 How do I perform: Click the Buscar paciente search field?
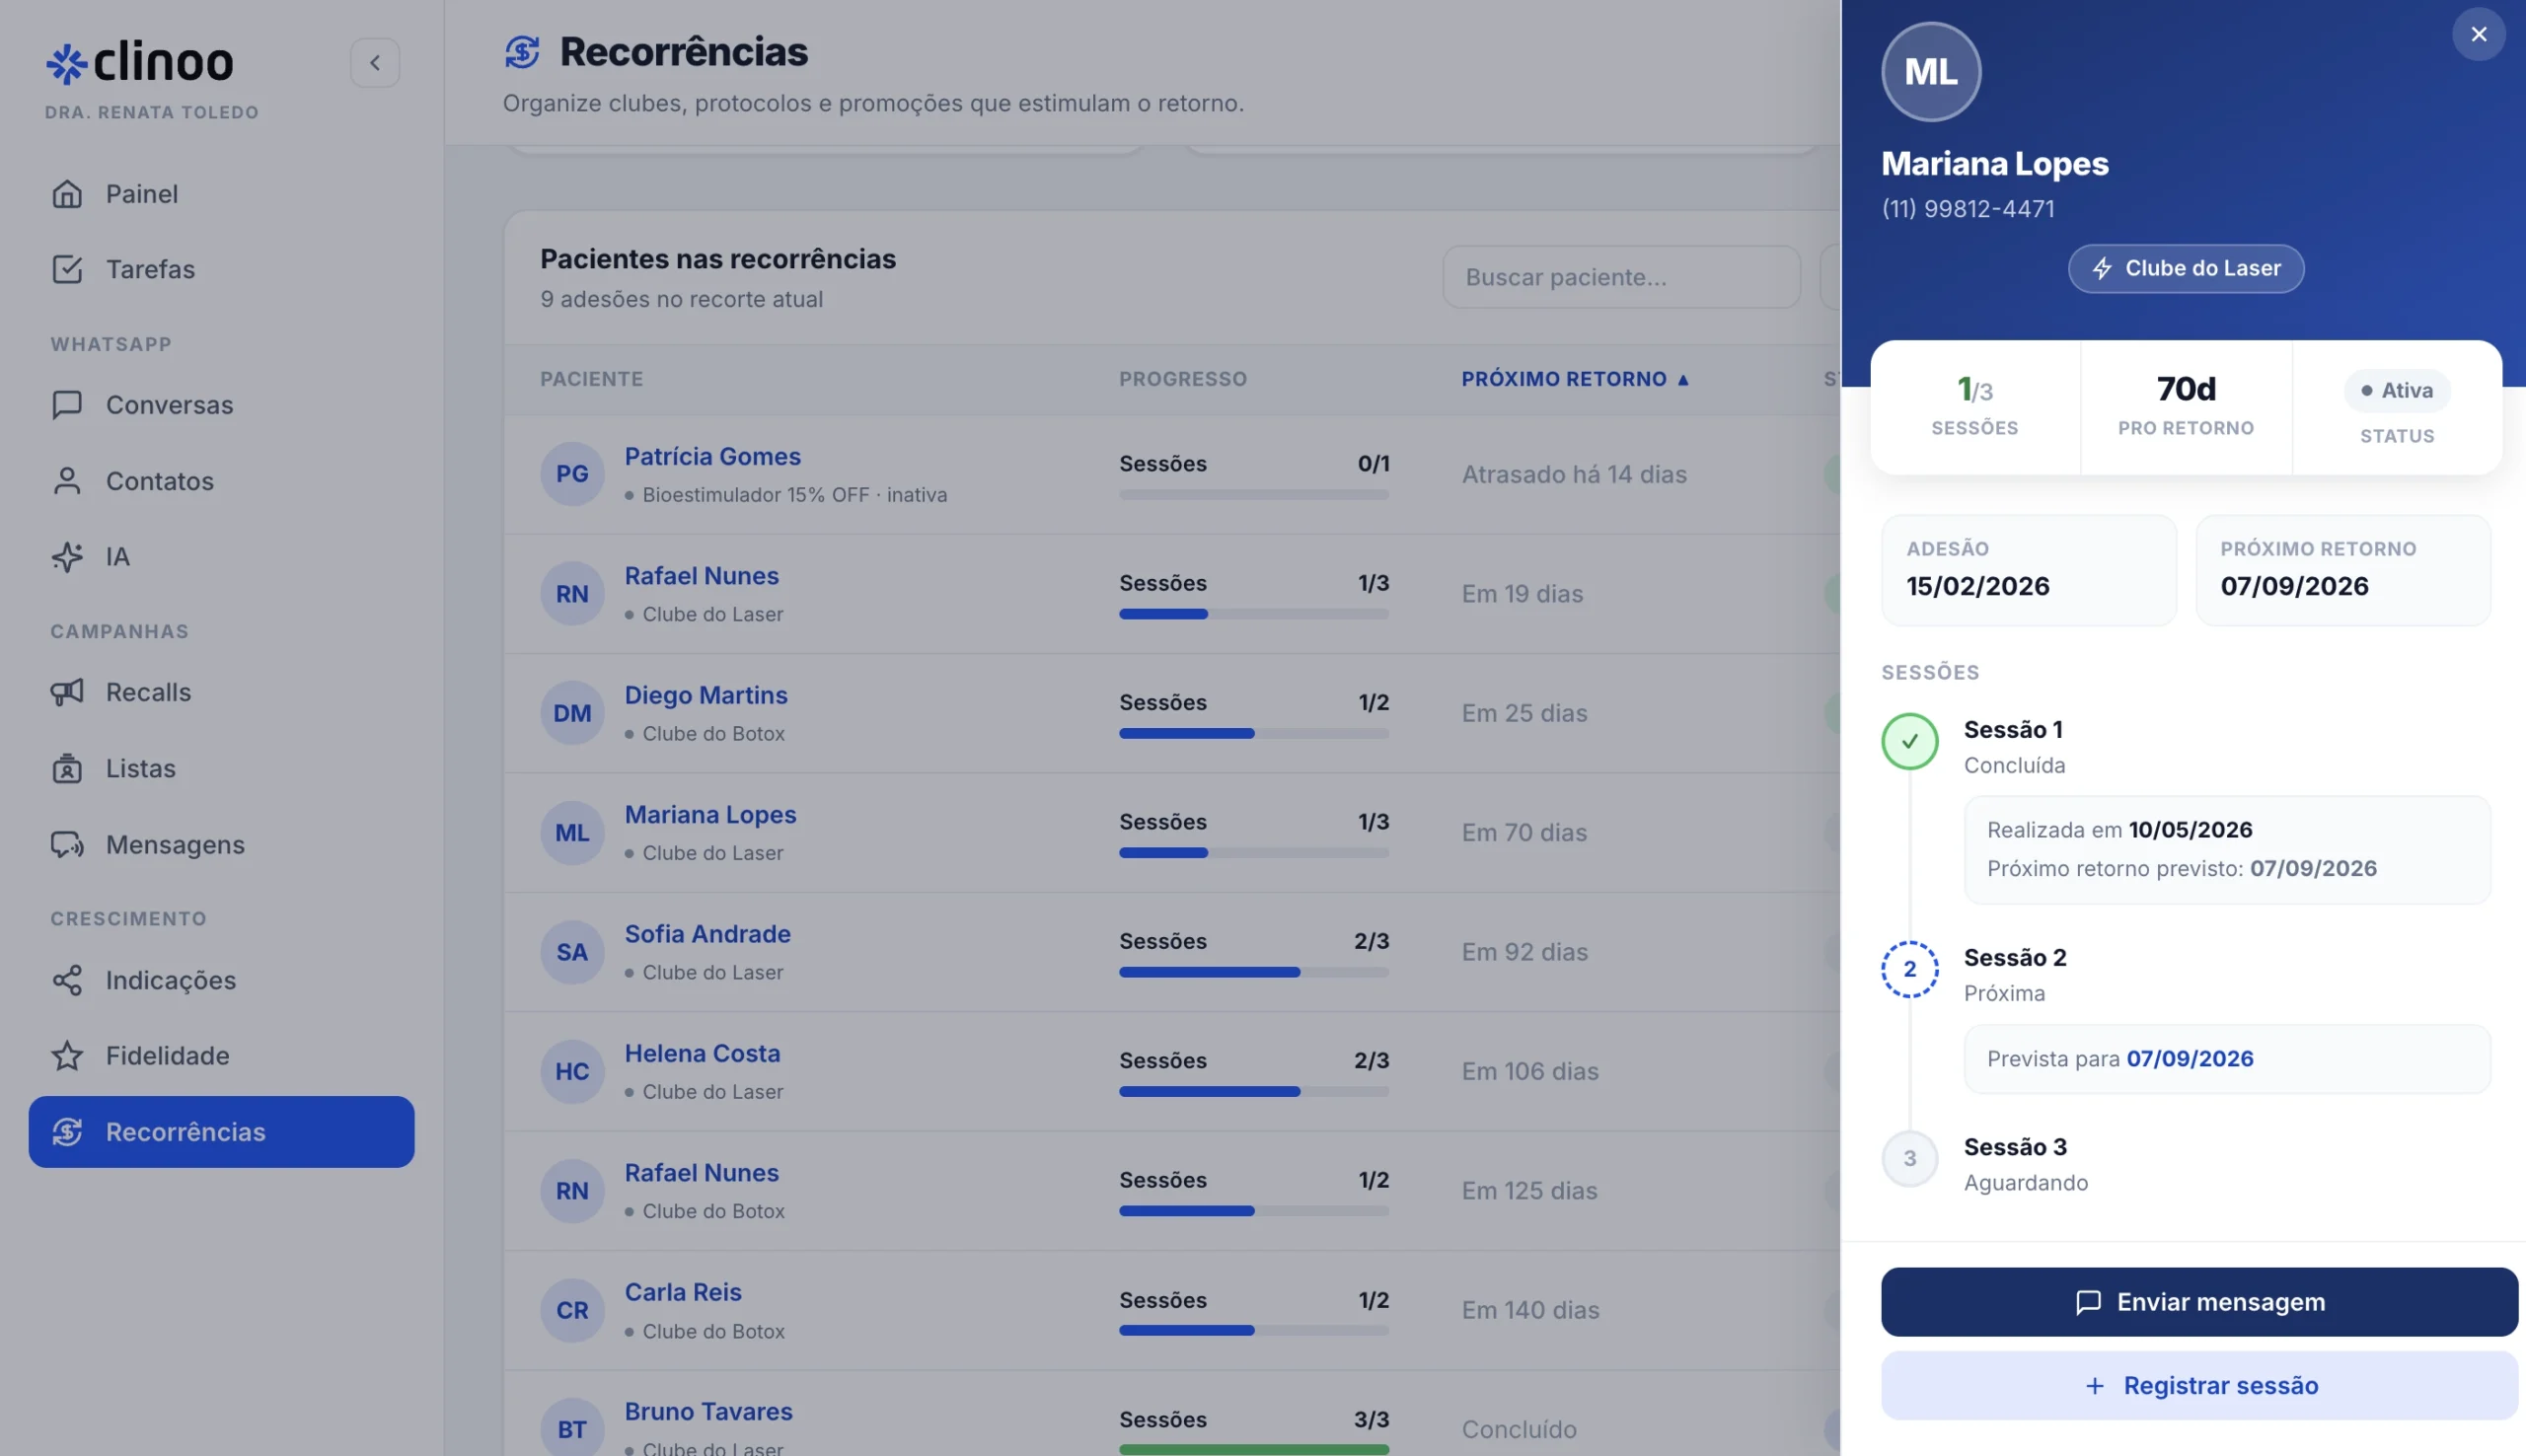point(1620,278)
